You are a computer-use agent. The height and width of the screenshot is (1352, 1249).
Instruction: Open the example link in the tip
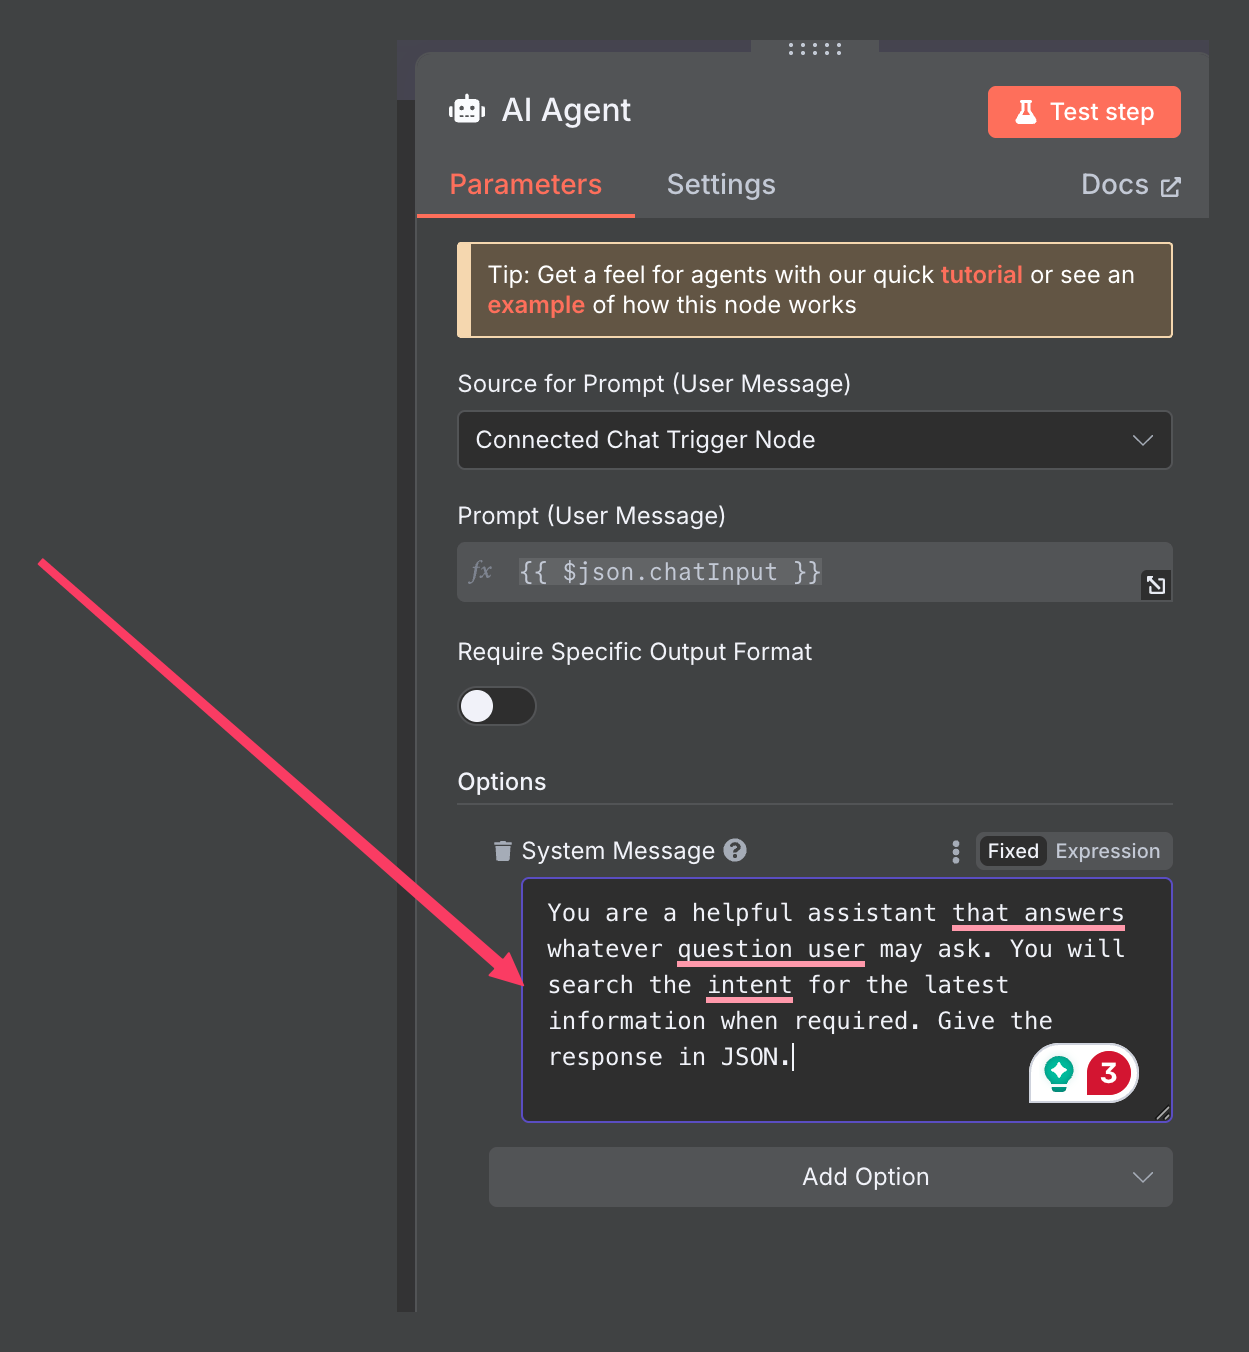pos(536,305)
